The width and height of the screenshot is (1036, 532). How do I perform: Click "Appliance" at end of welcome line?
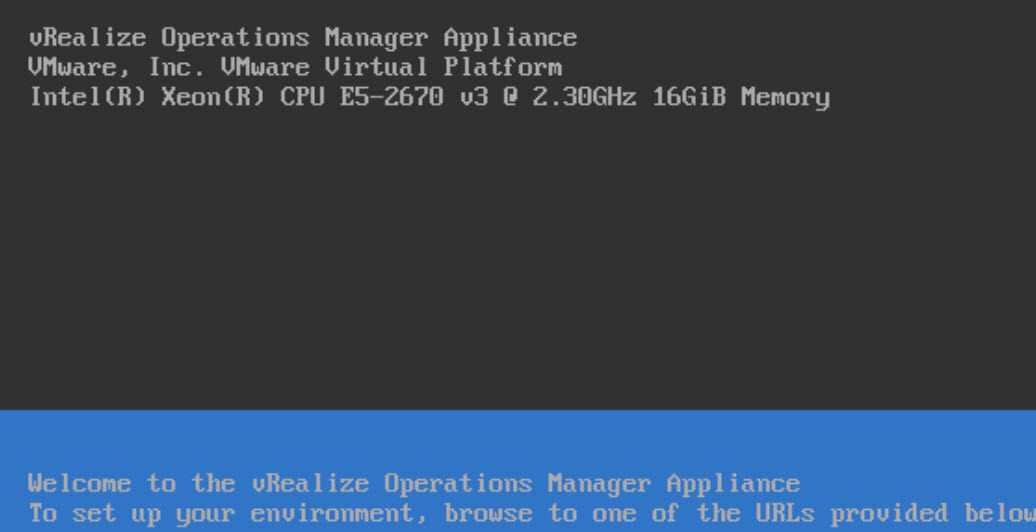point(733,484)
